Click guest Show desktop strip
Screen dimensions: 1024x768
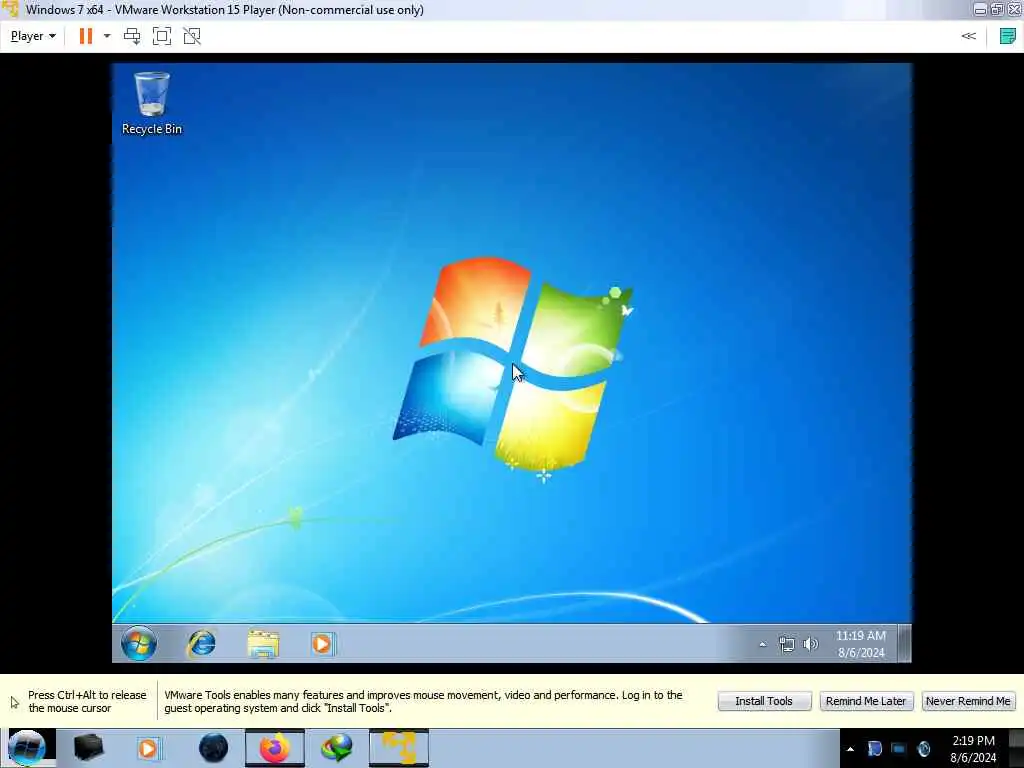[904, 643]
